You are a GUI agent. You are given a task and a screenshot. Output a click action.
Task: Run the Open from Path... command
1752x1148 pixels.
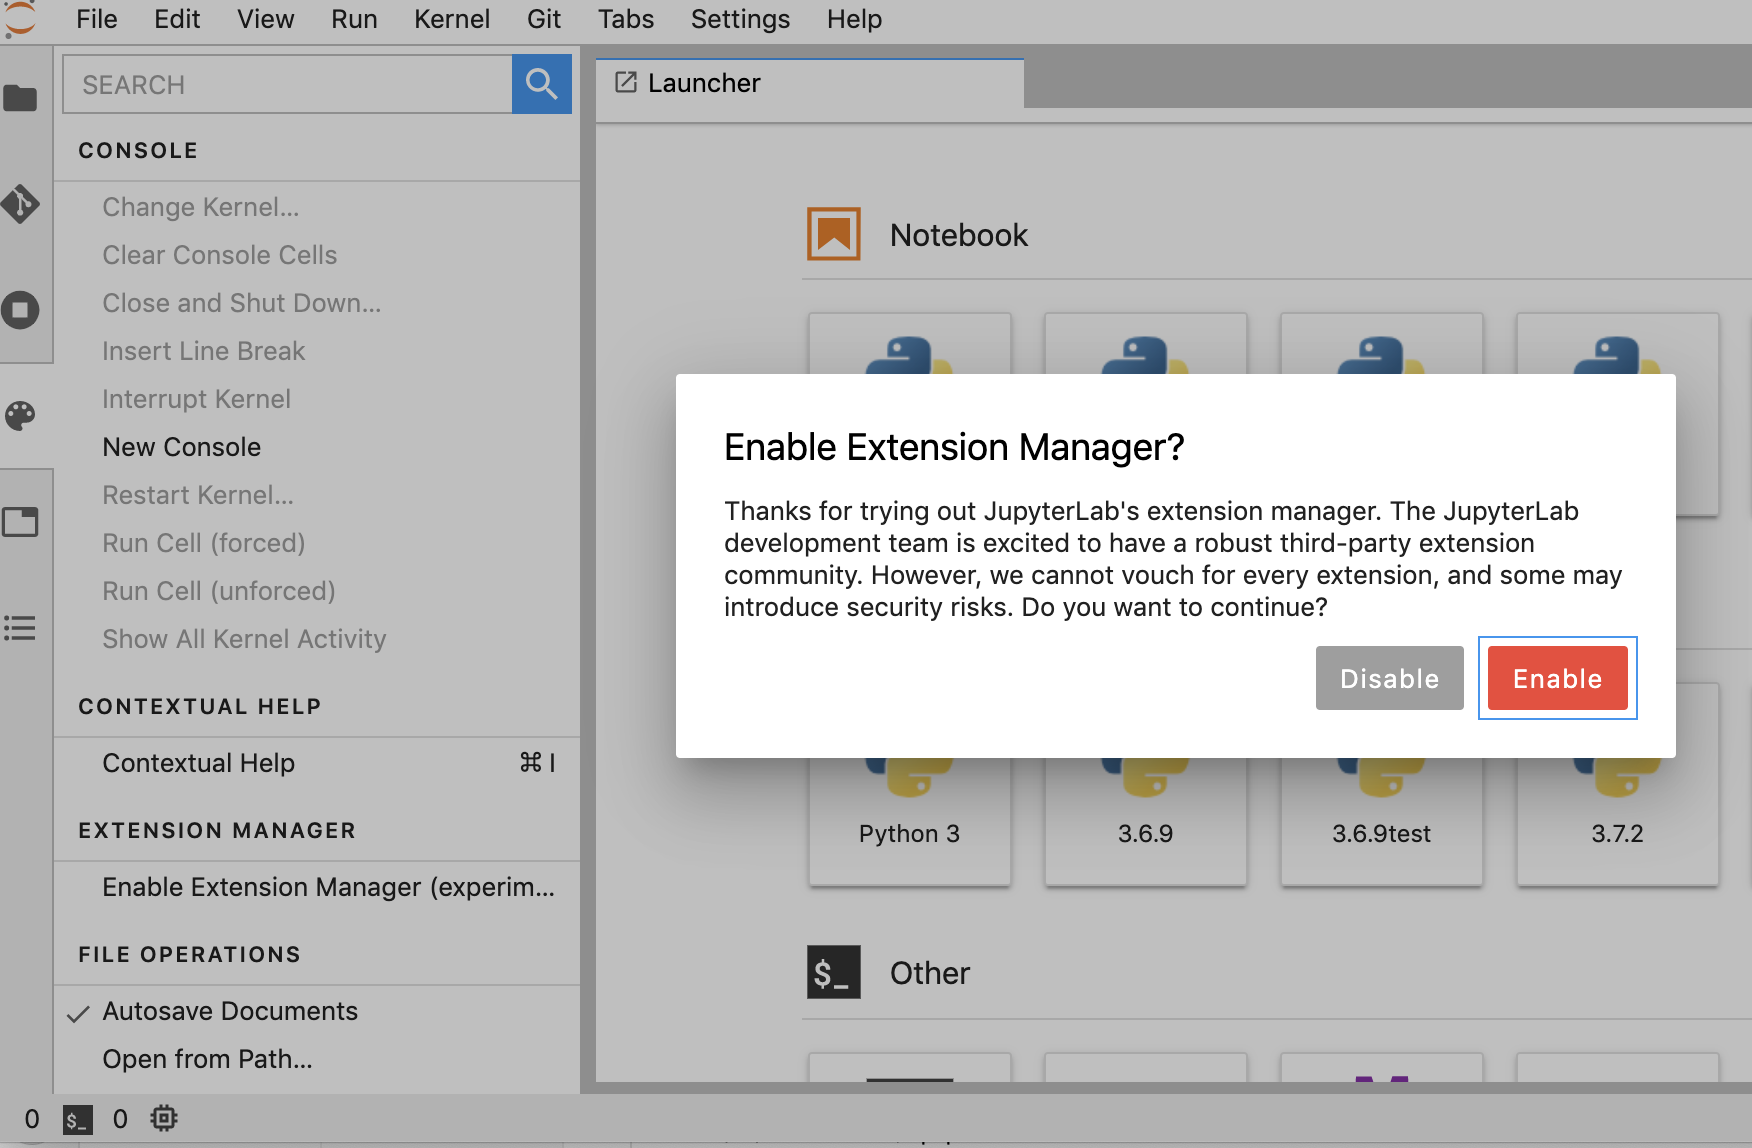[x=316, y=1059]
